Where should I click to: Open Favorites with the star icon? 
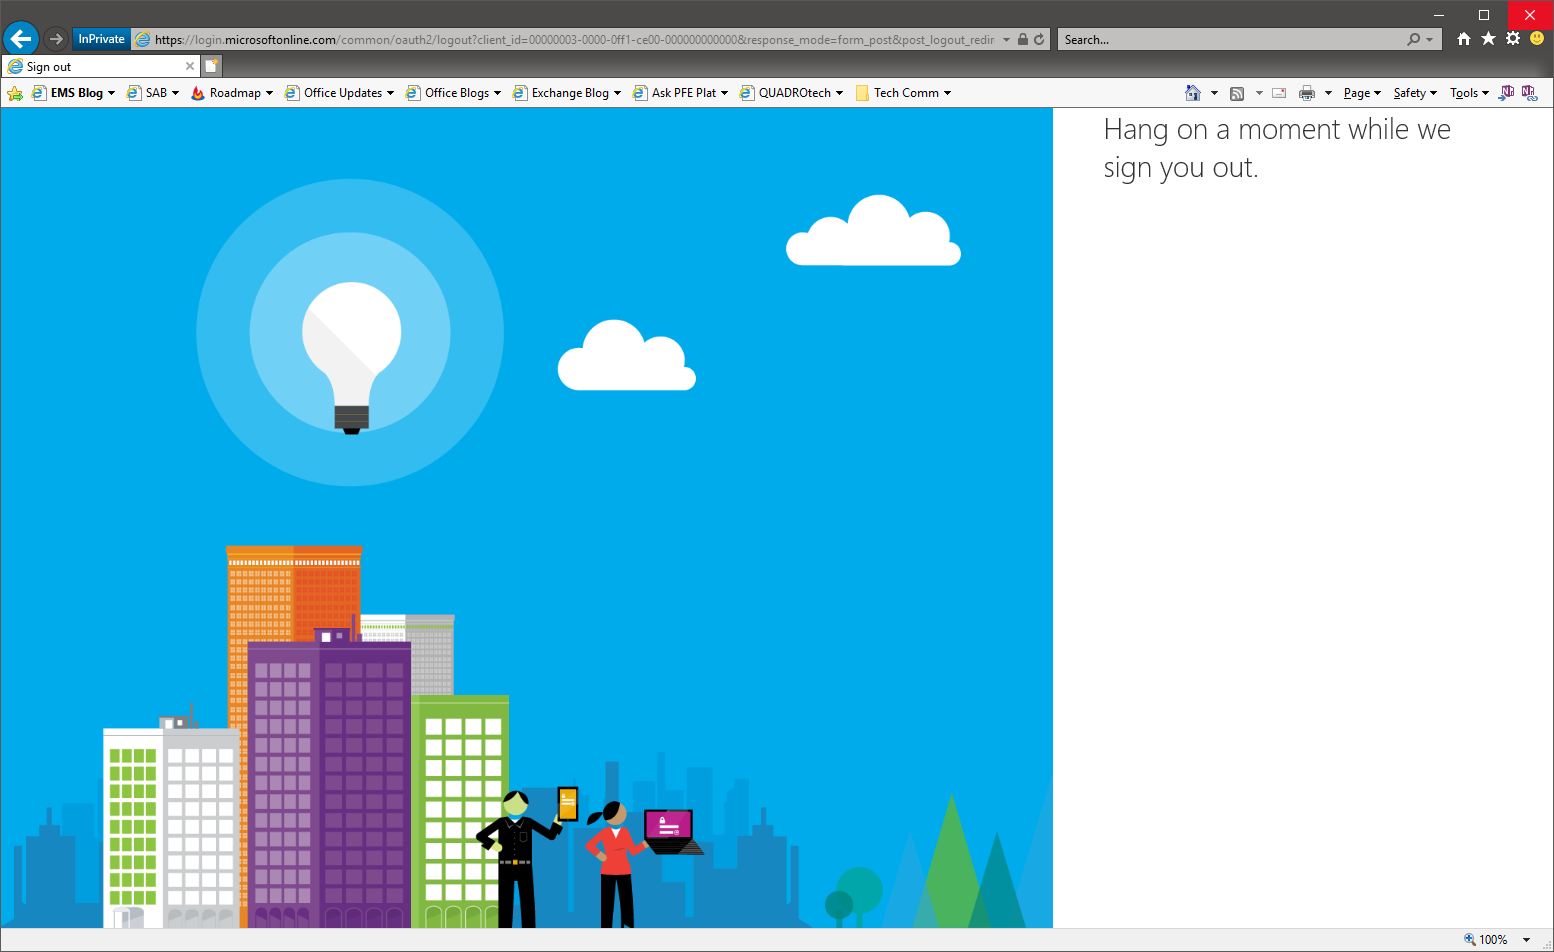(1488, 39)
